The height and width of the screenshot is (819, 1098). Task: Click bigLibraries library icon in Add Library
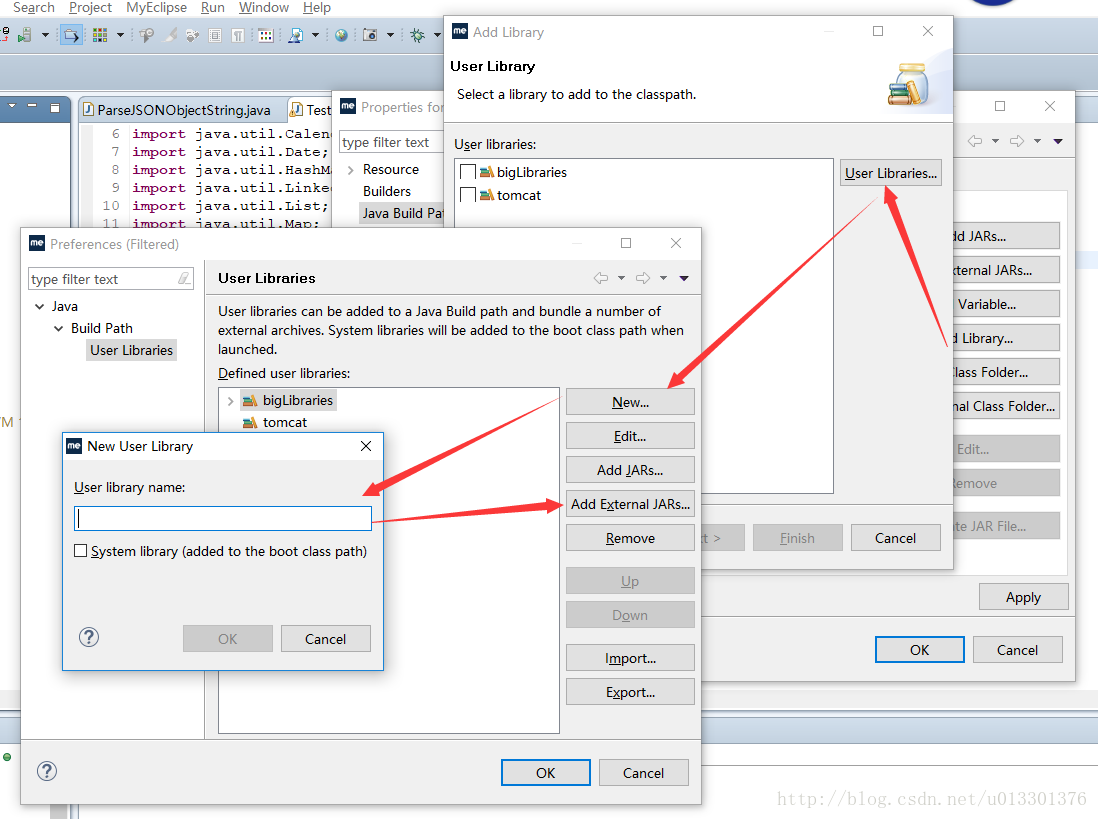[x=487, y=172]
